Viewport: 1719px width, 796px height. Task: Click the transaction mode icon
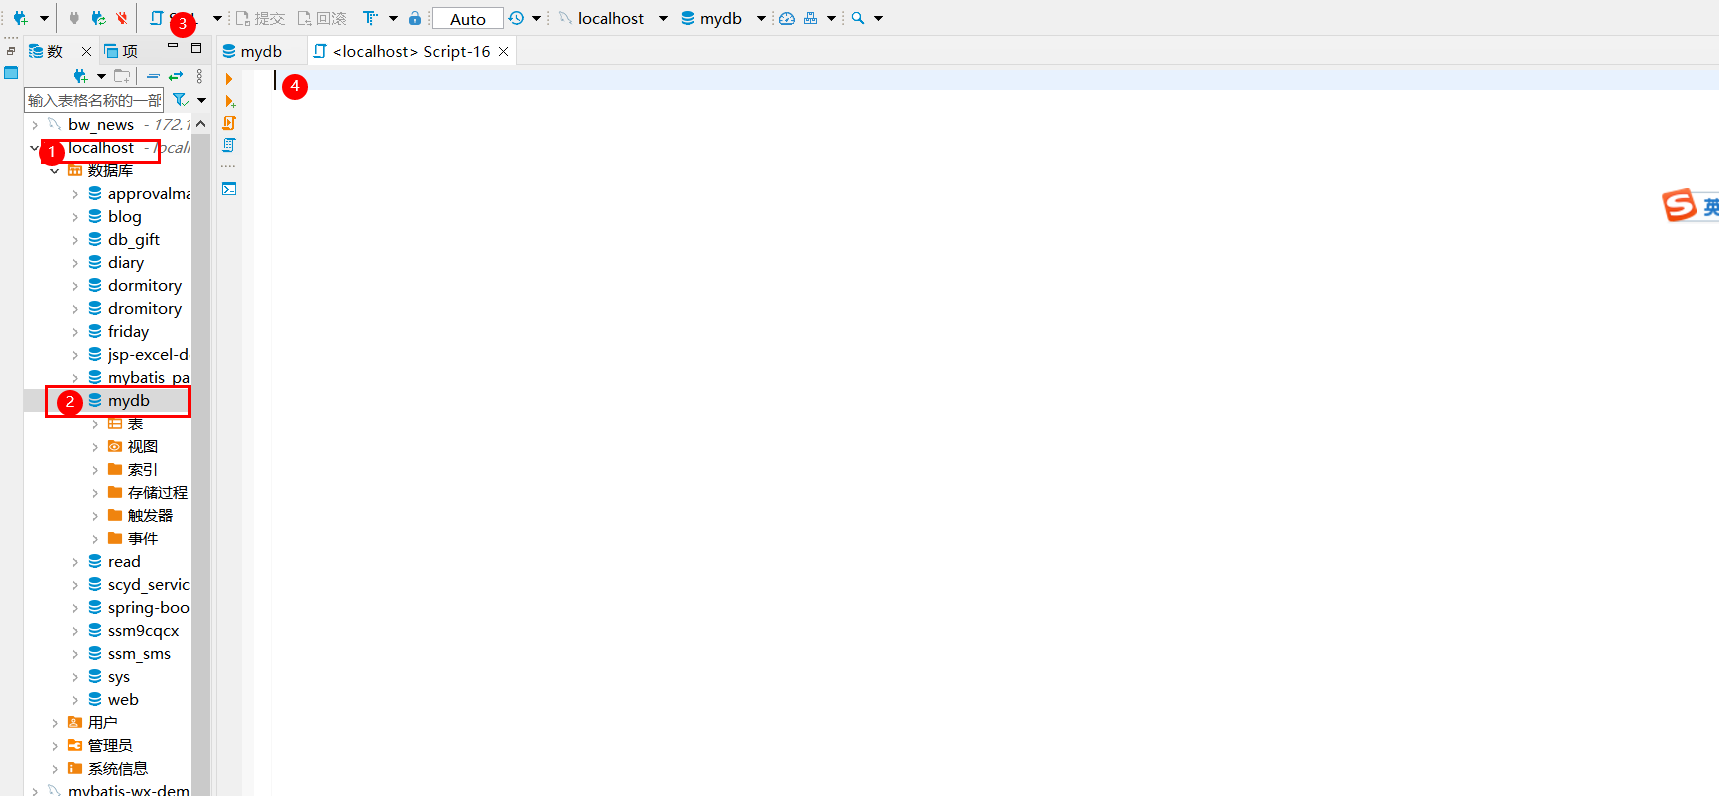pos(370,18)
